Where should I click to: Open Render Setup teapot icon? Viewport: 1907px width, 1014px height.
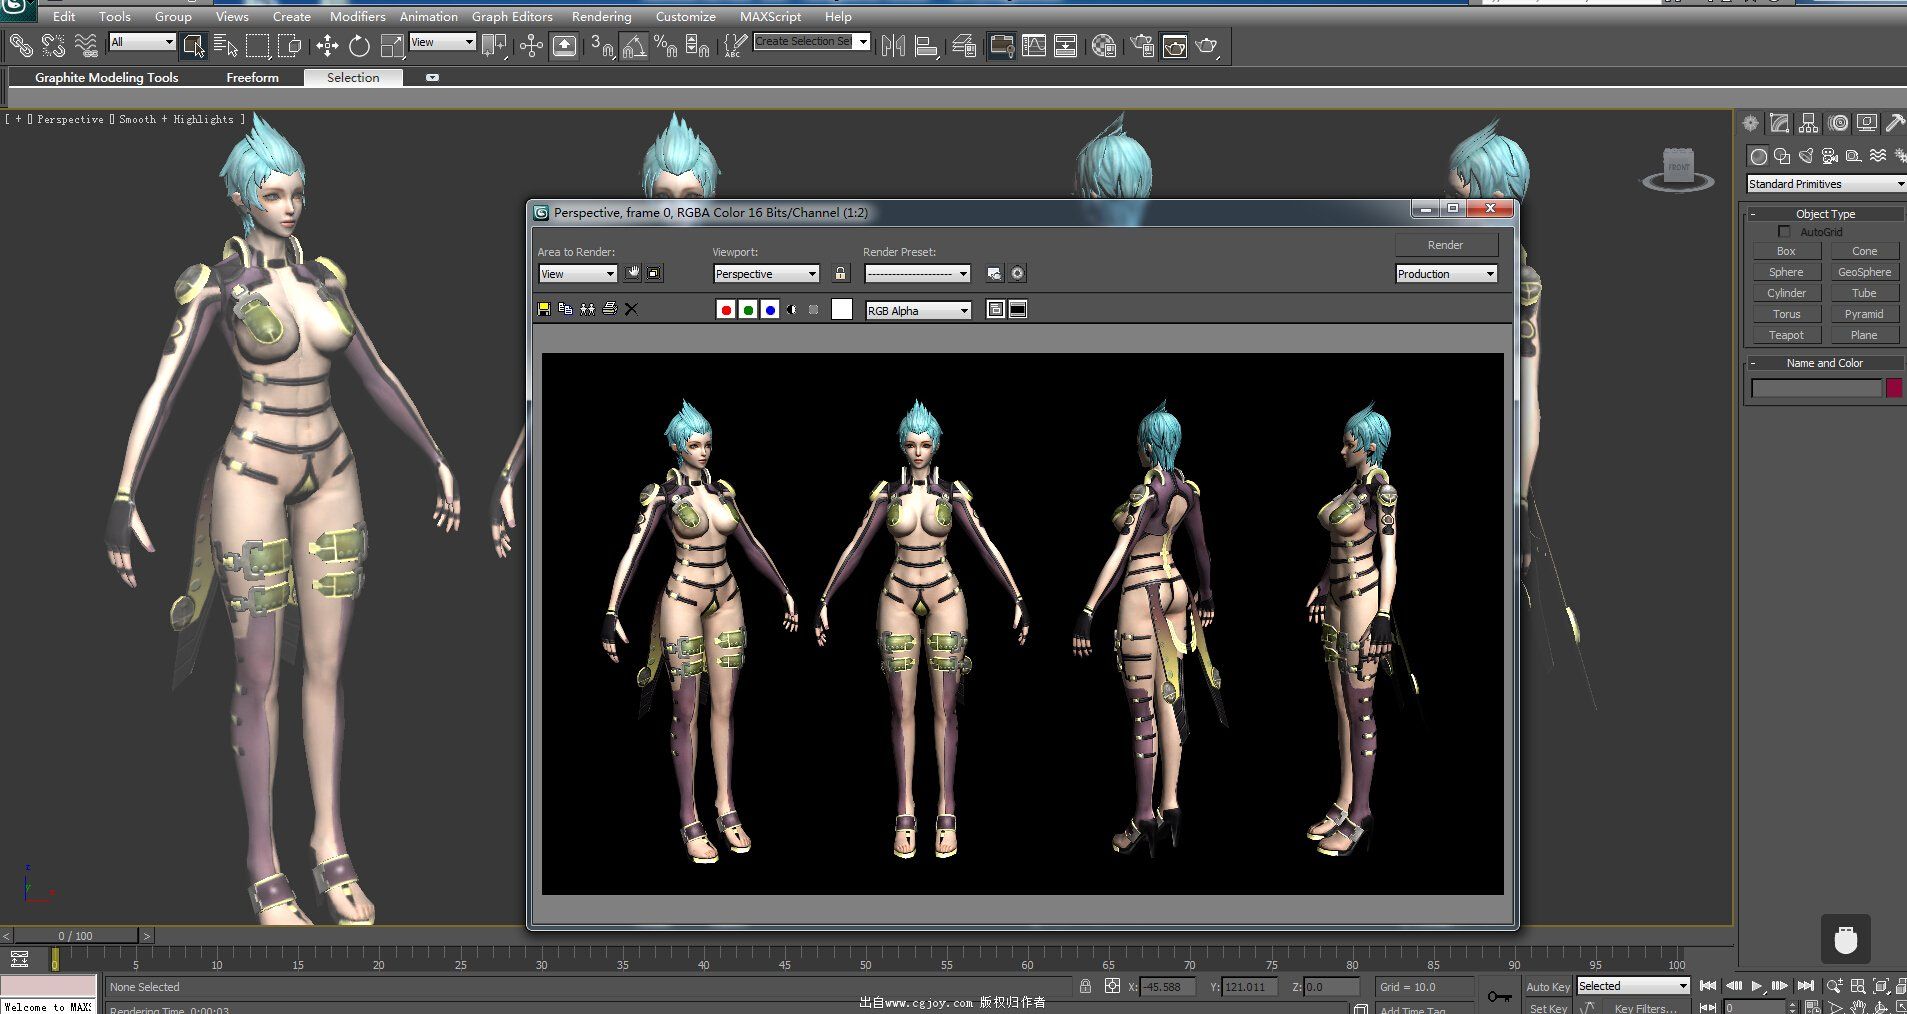click(1141, 45)
